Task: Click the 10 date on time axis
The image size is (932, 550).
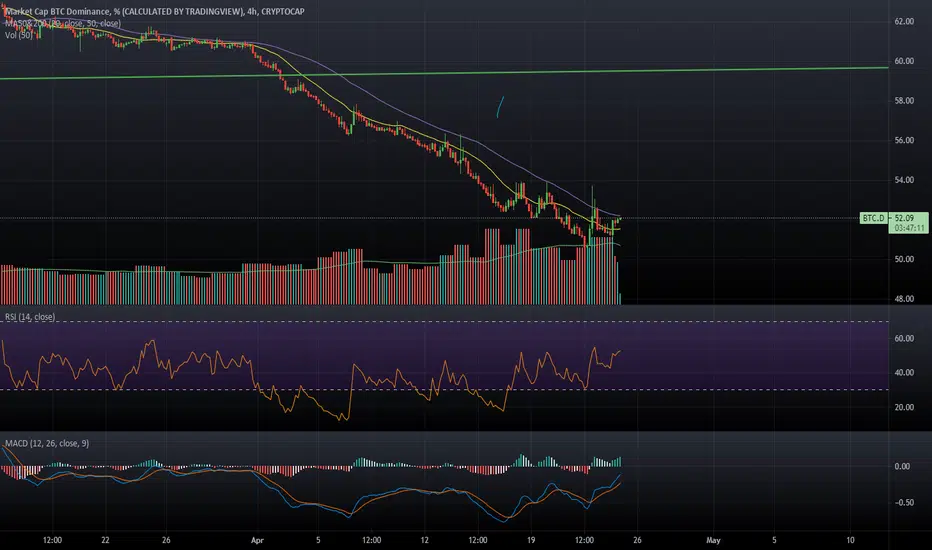Action: [x=851, y=540]
